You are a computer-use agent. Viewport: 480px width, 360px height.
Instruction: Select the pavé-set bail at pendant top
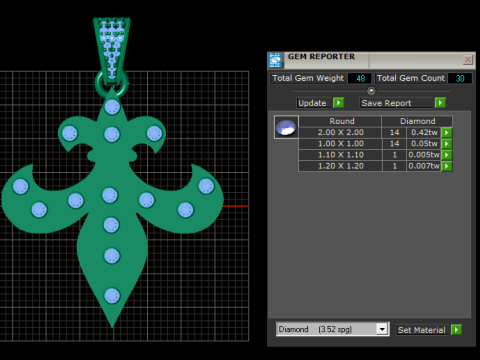tap(112, 50)
